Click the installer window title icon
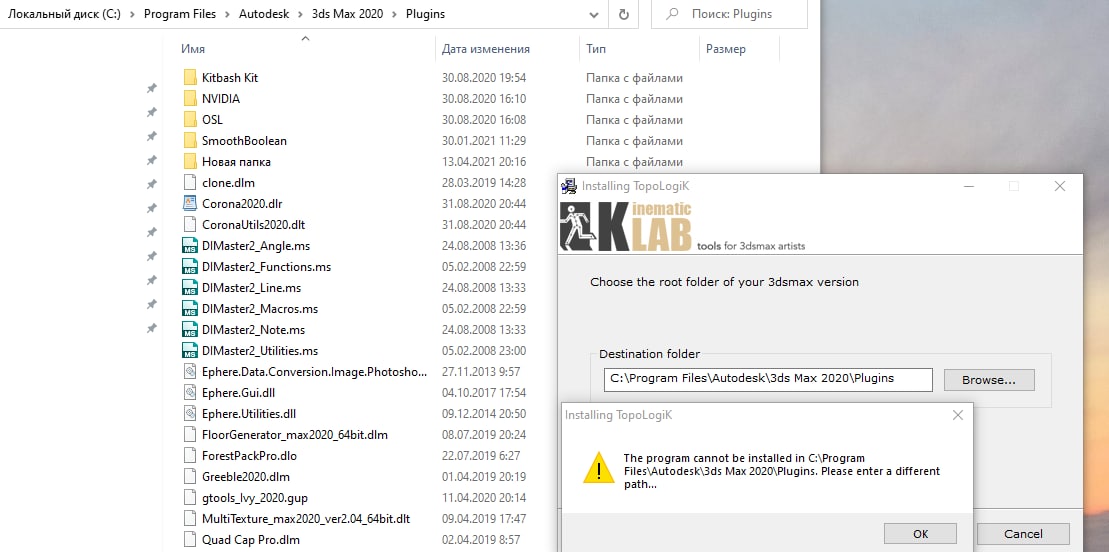This screenshot has width=1109, height=552. tap(569, 186)
